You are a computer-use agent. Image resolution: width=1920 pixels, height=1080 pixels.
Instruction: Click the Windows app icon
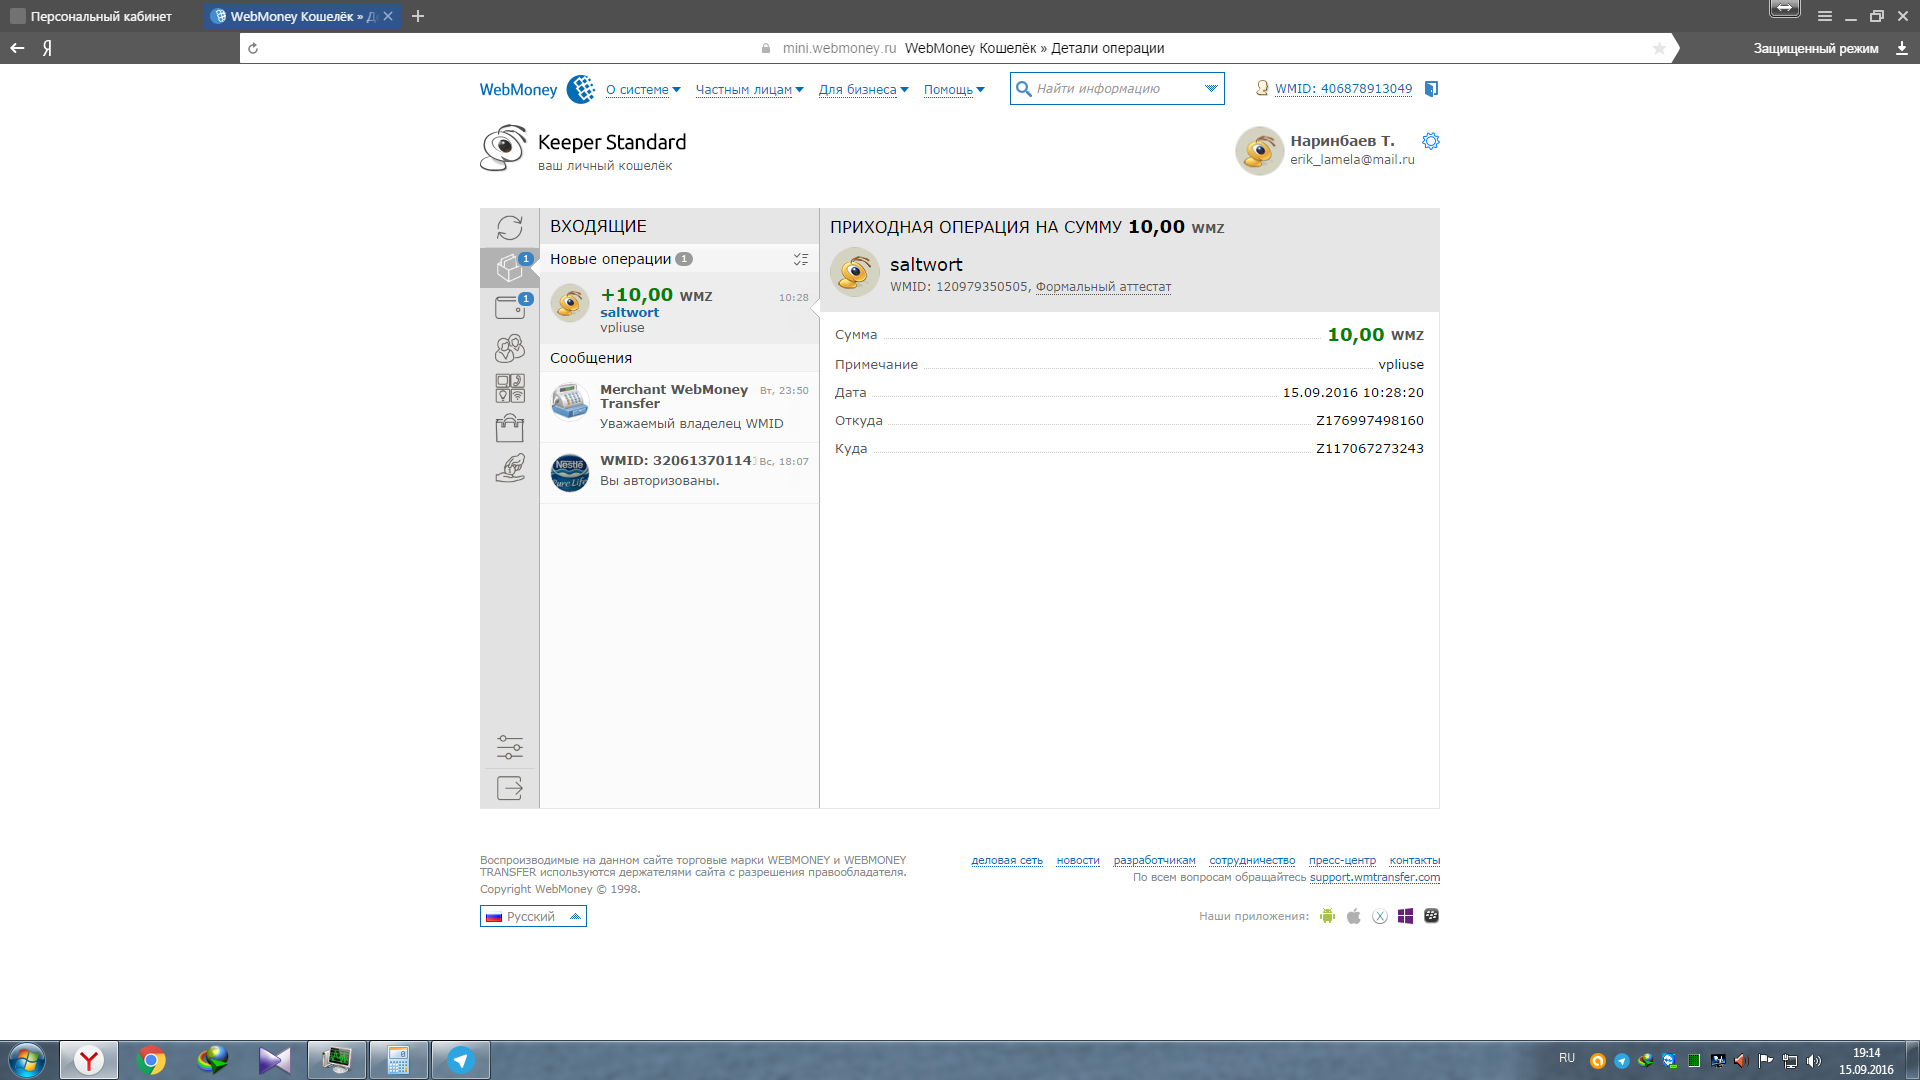[x=1406, y=916]
